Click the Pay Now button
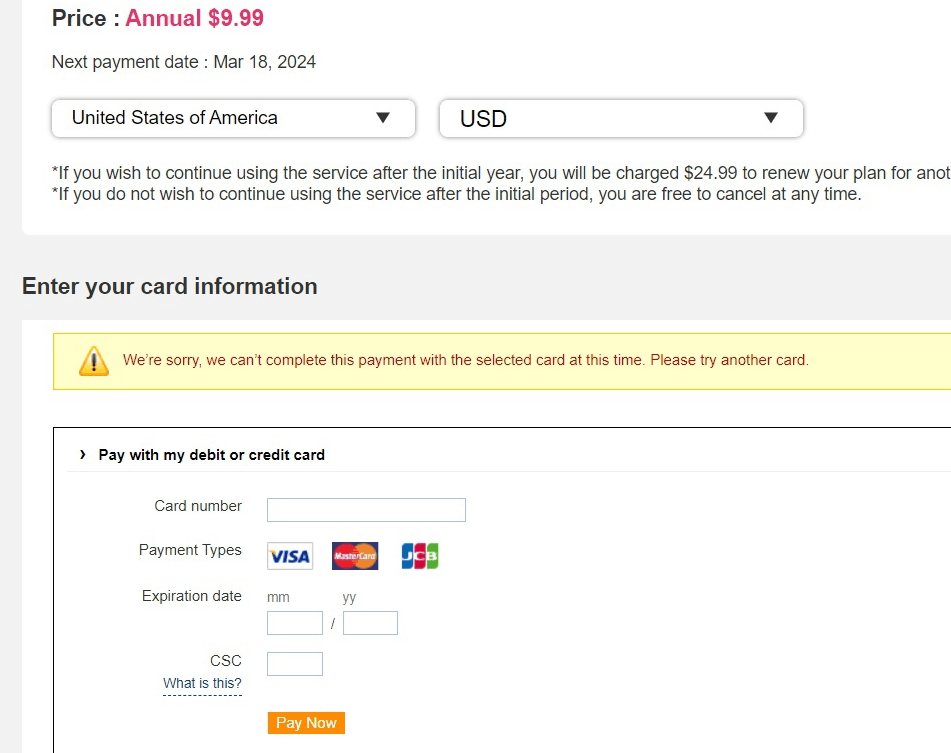 306,723
